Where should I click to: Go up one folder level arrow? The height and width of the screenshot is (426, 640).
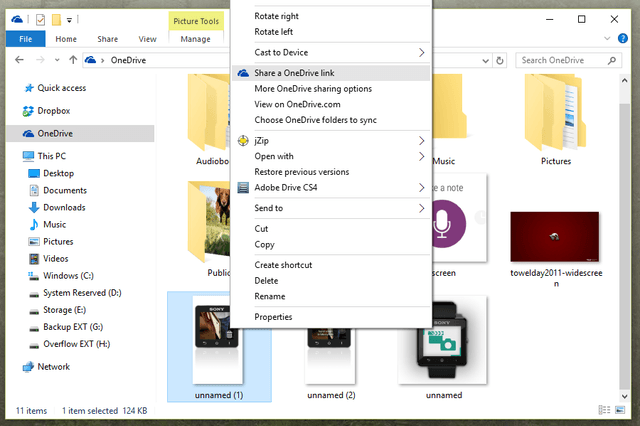73,60
